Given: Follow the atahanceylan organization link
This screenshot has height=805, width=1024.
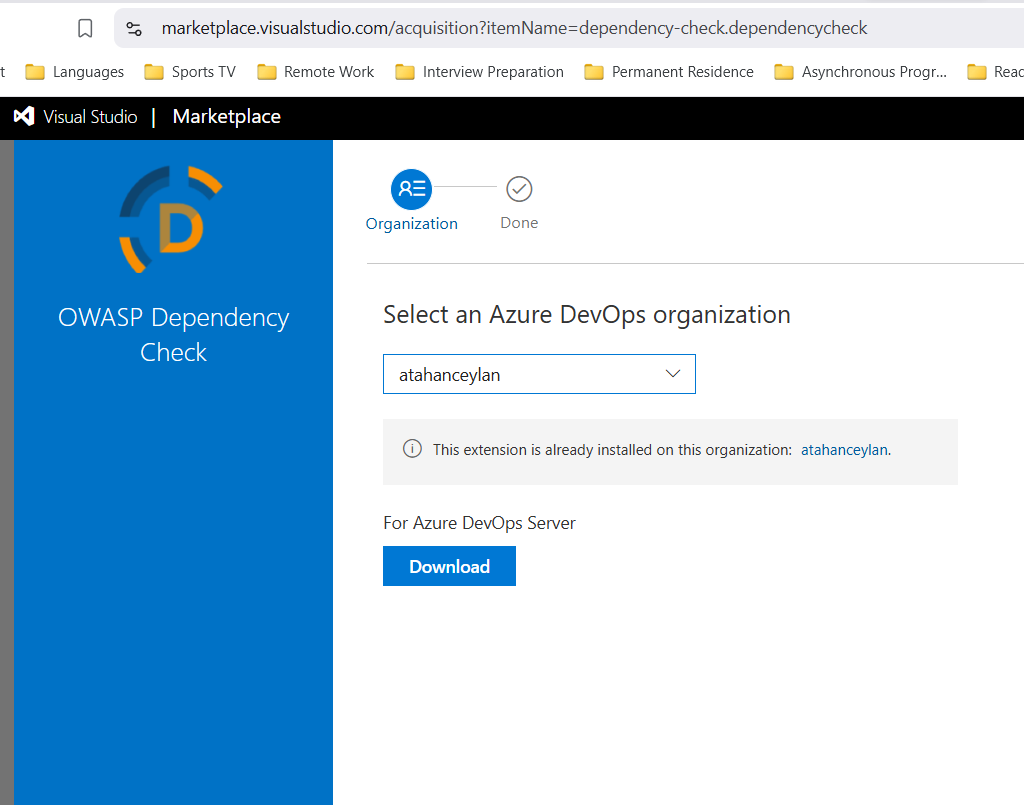Looking at the screenshot, I should coord(844,450).
